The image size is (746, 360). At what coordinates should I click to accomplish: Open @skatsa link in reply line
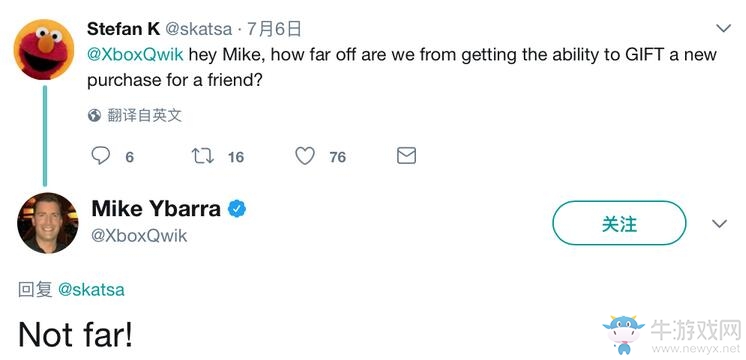click(91, 290)
